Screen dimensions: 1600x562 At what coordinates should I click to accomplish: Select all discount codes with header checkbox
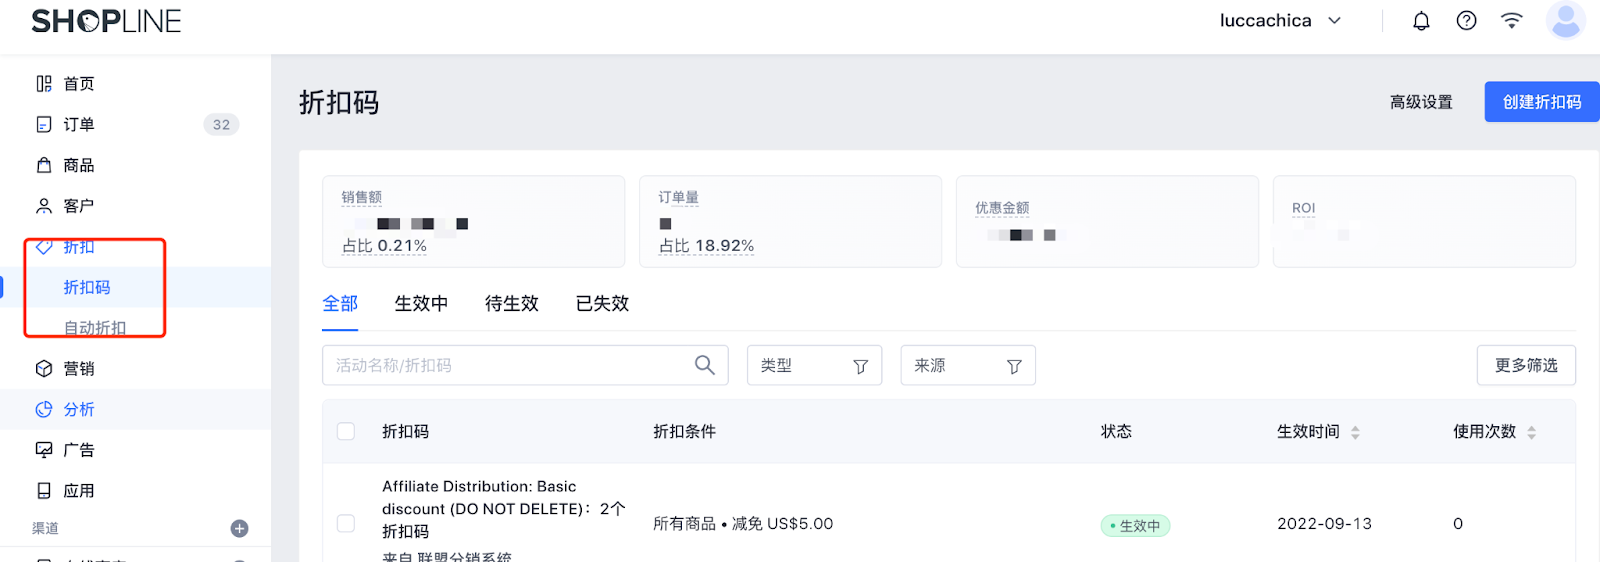point(346,431)
